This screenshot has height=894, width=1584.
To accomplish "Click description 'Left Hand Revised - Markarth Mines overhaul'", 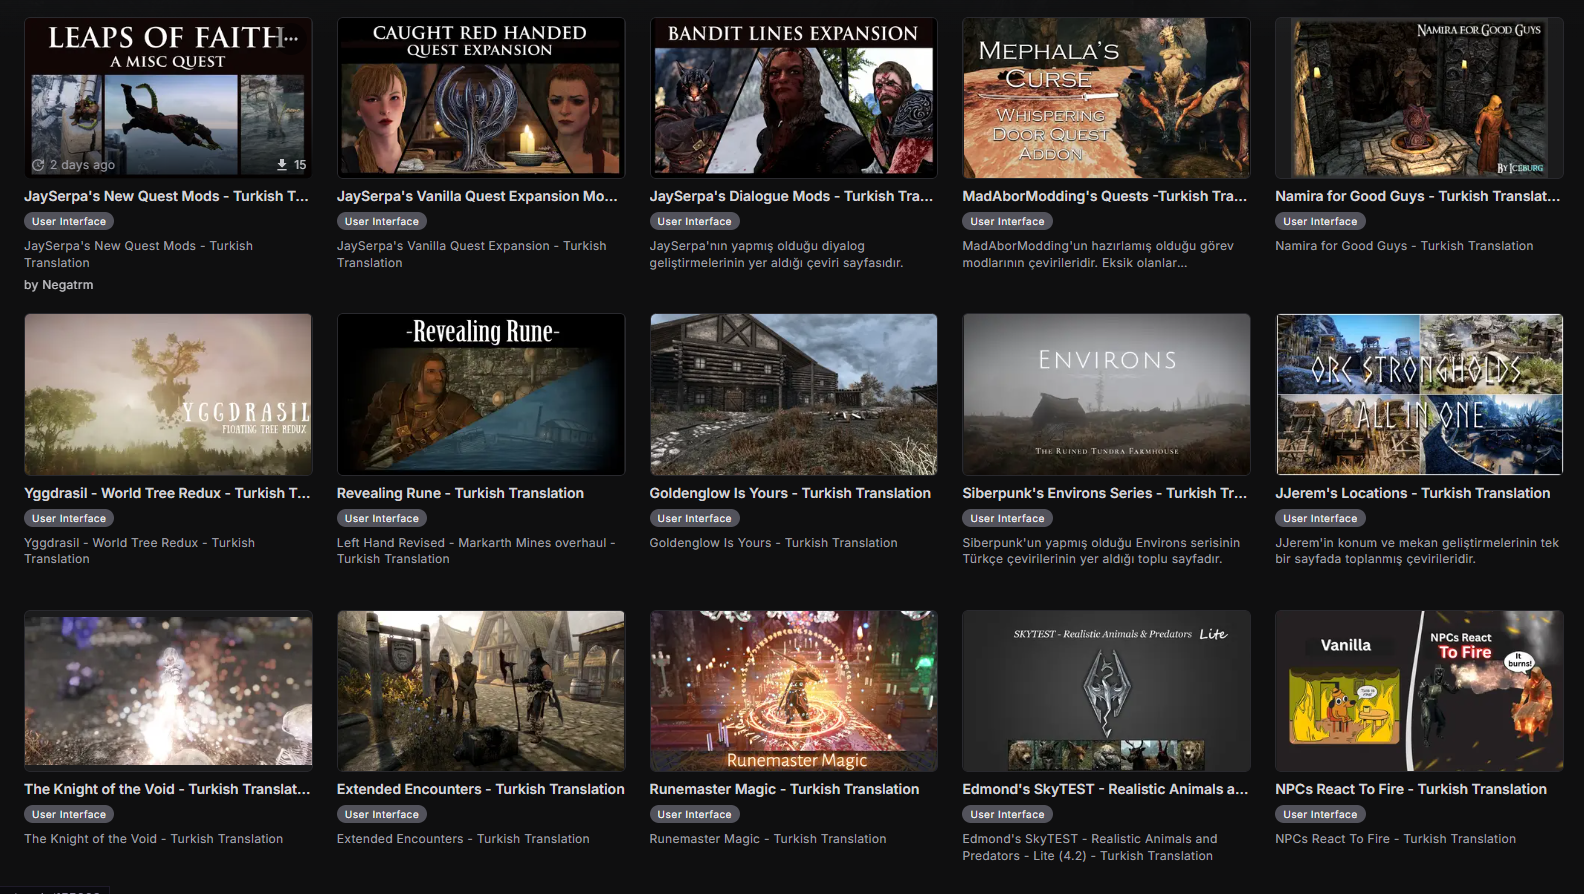I will 476,551.
